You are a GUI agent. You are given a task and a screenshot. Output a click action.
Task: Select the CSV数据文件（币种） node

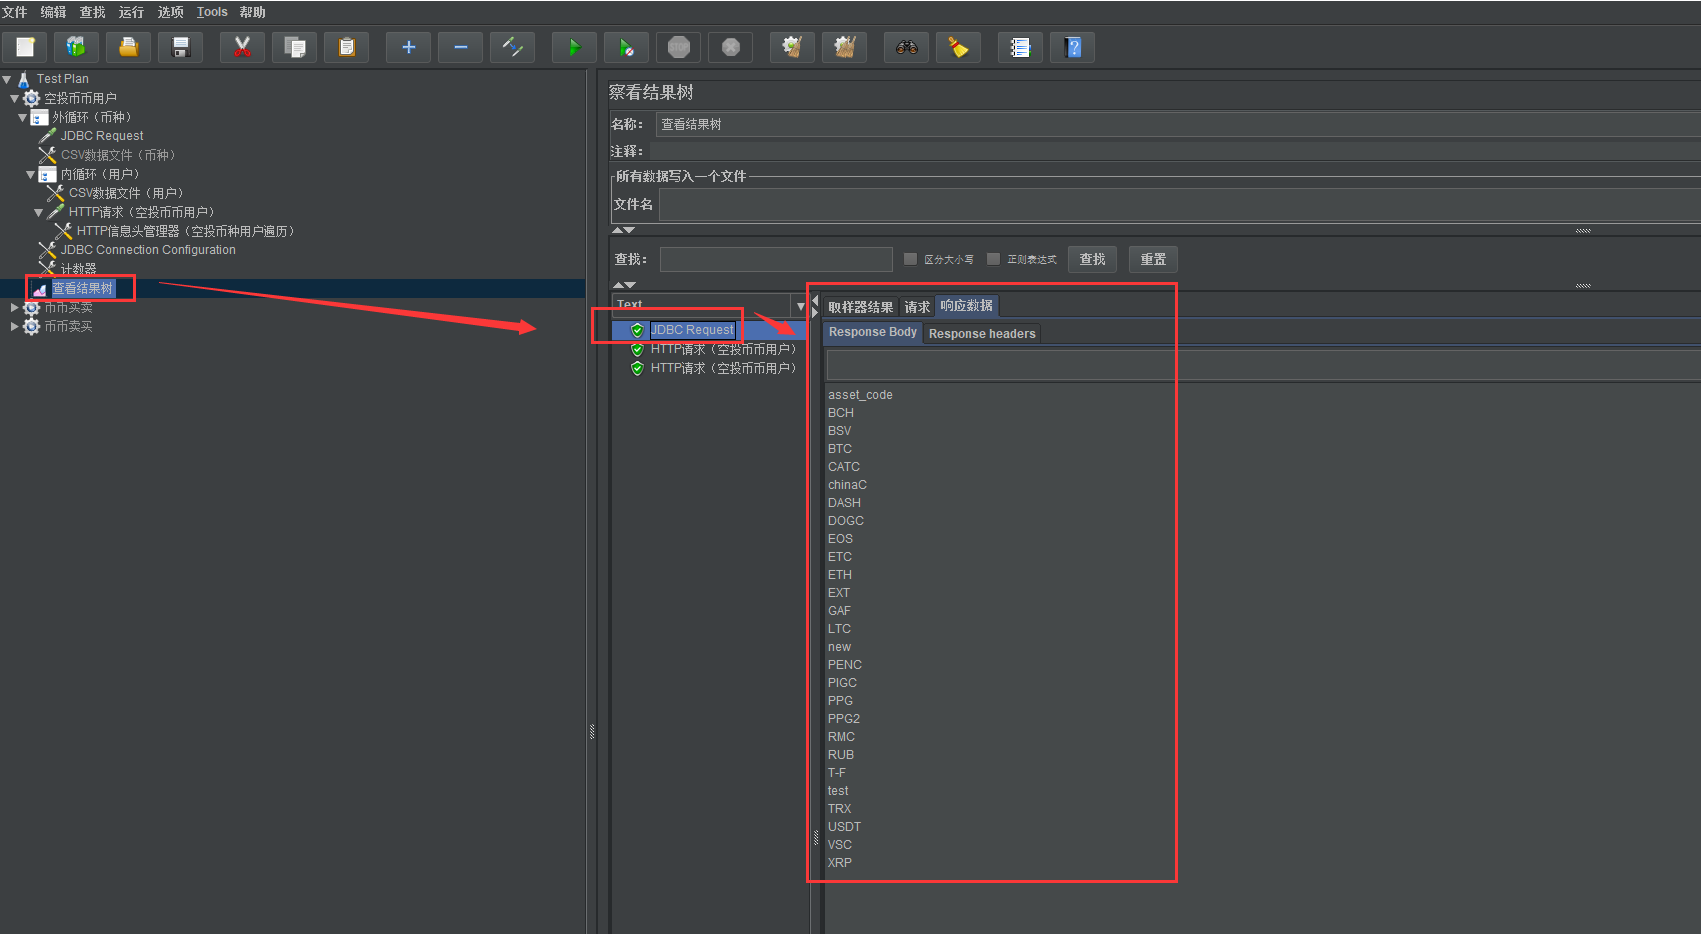[118, 155]
